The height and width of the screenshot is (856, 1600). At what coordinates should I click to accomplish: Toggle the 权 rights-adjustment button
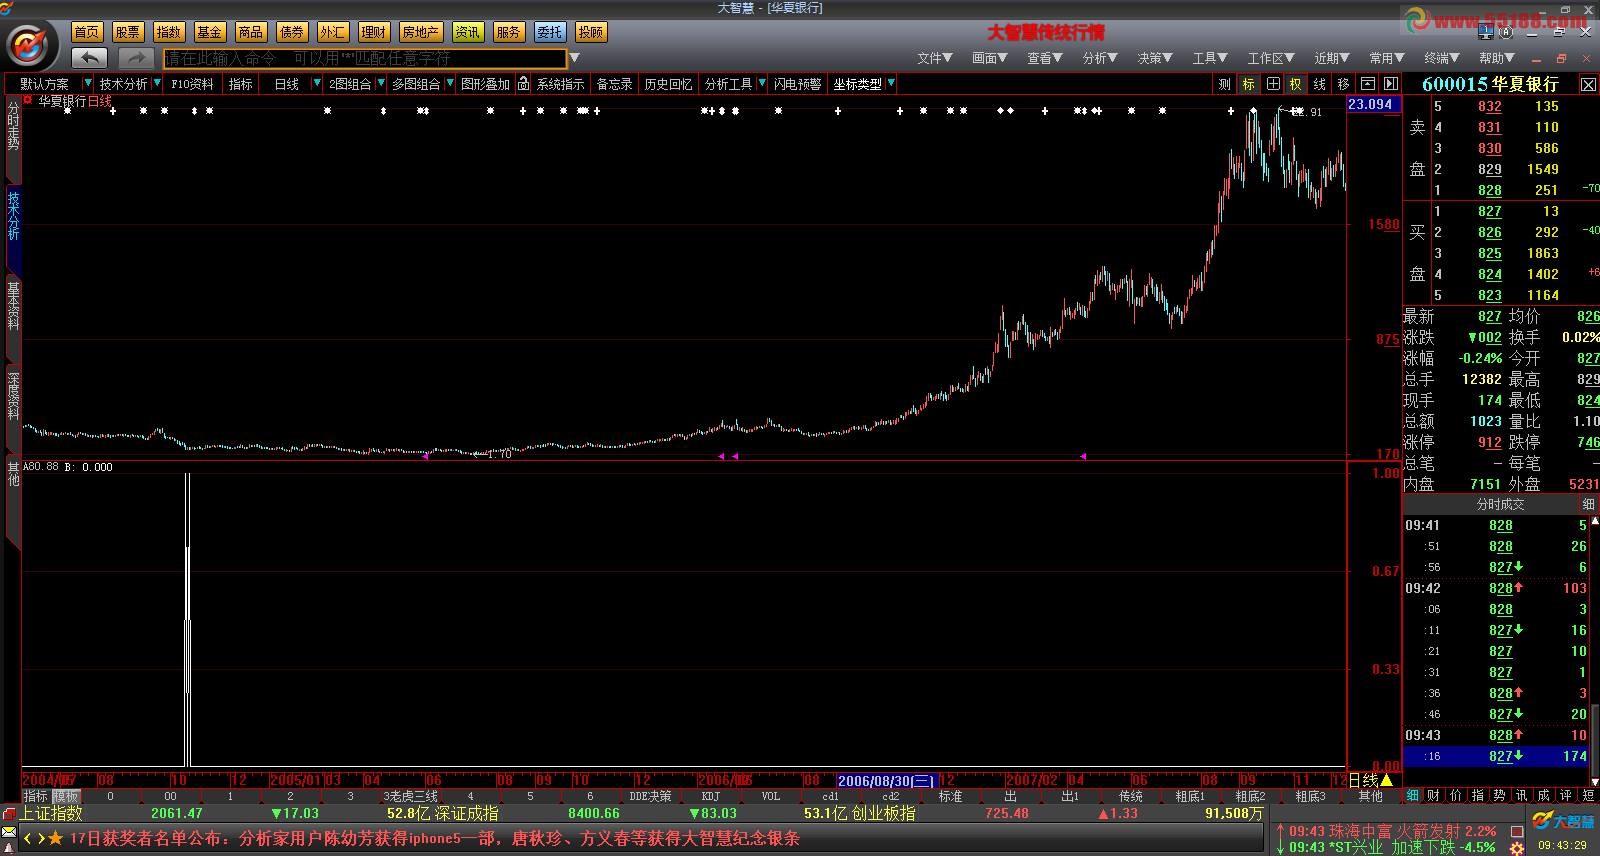pos(1296,84)
